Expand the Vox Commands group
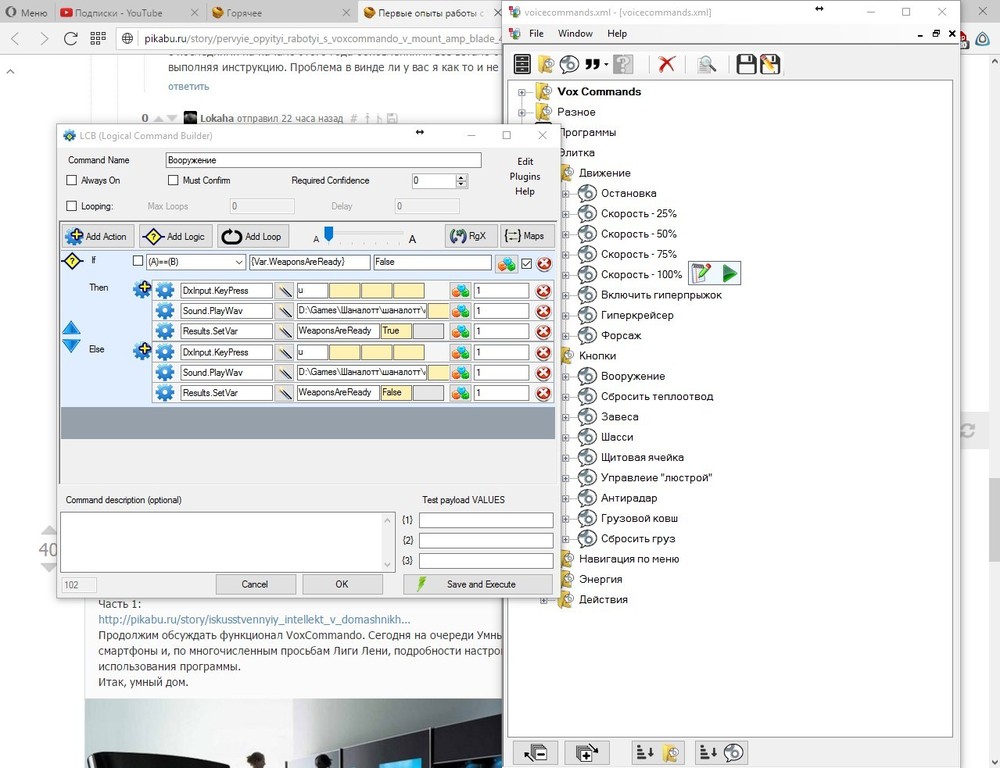 (x=522, y=92)
